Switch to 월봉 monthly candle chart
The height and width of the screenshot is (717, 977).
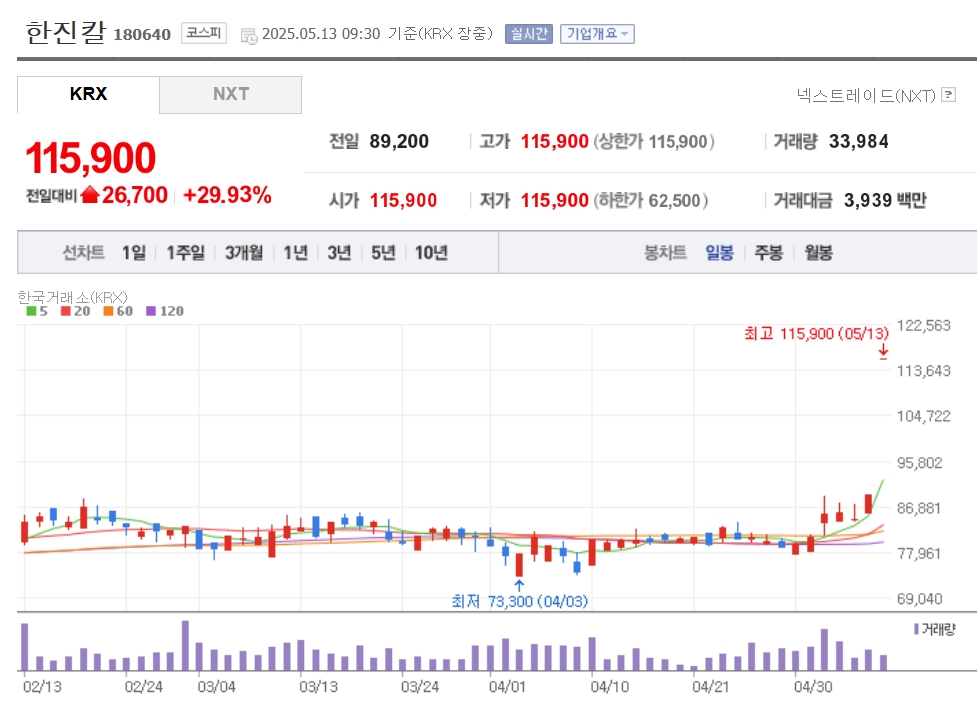pos(818,253)
